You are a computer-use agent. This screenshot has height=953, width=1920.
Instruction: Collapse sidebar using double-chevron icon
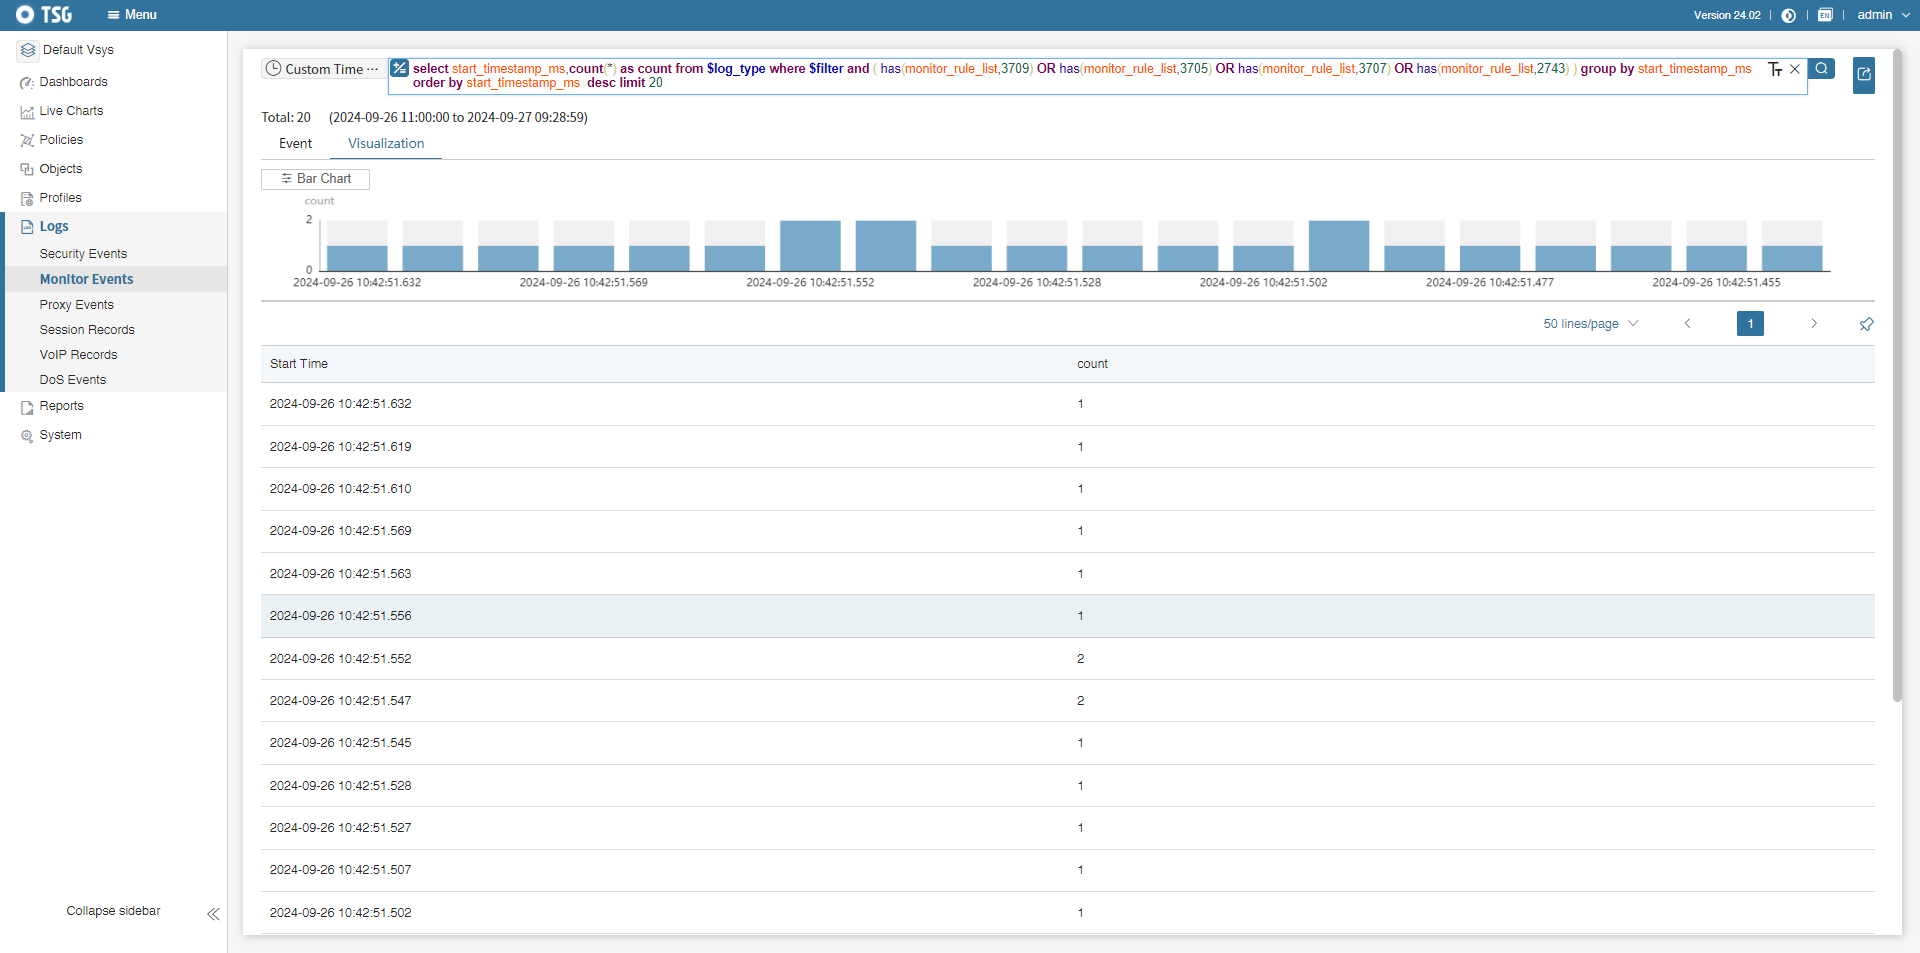pos(213,914)
